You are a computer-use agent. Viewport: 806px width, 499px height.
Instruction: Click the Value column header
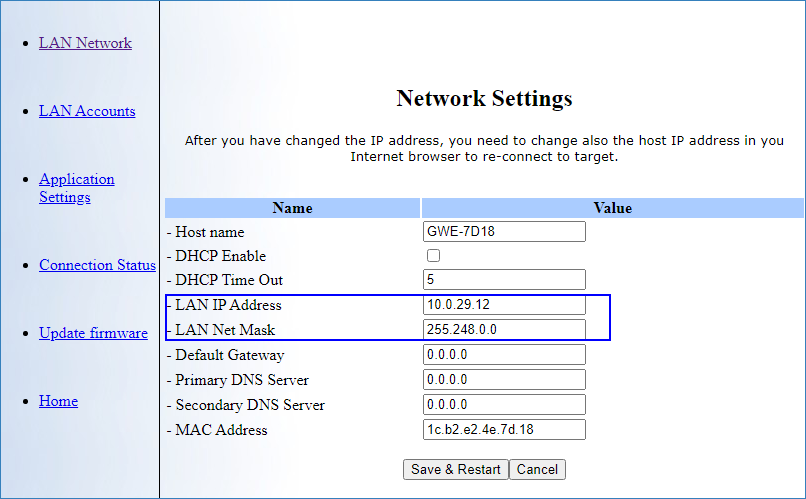pos(612,208)
